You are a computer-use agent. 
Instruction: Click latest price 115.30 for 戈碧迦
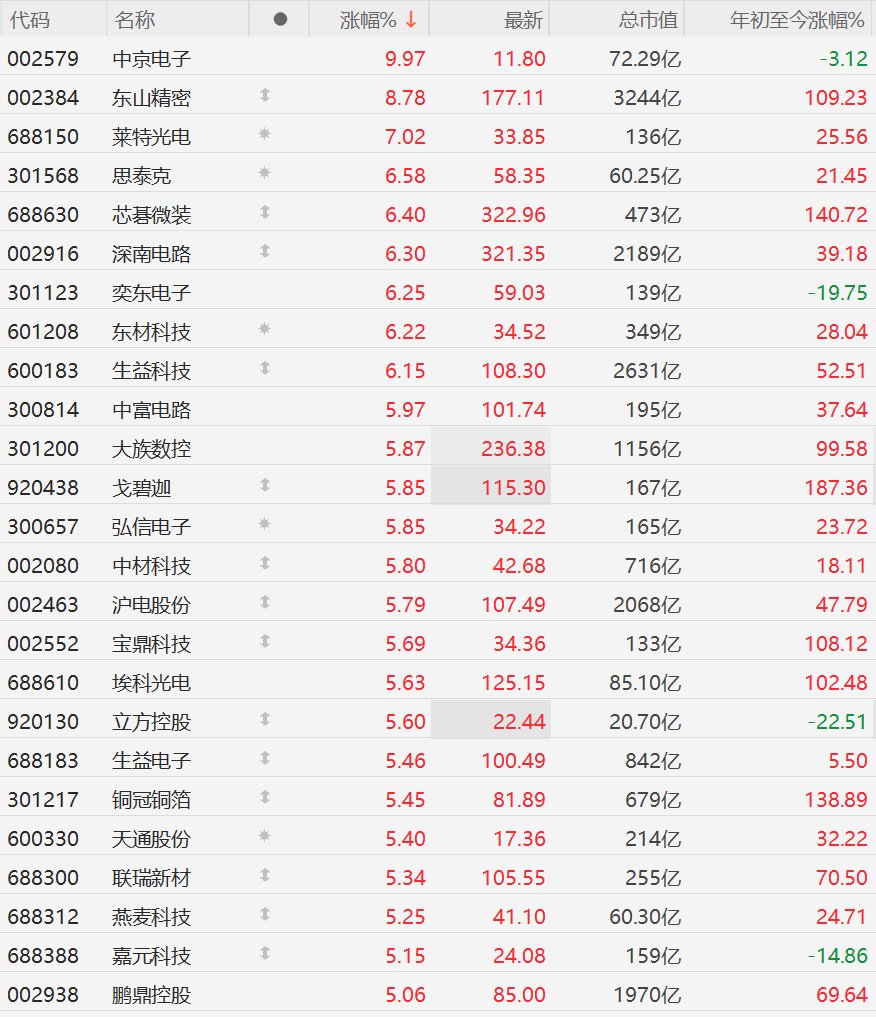[513, 488]
